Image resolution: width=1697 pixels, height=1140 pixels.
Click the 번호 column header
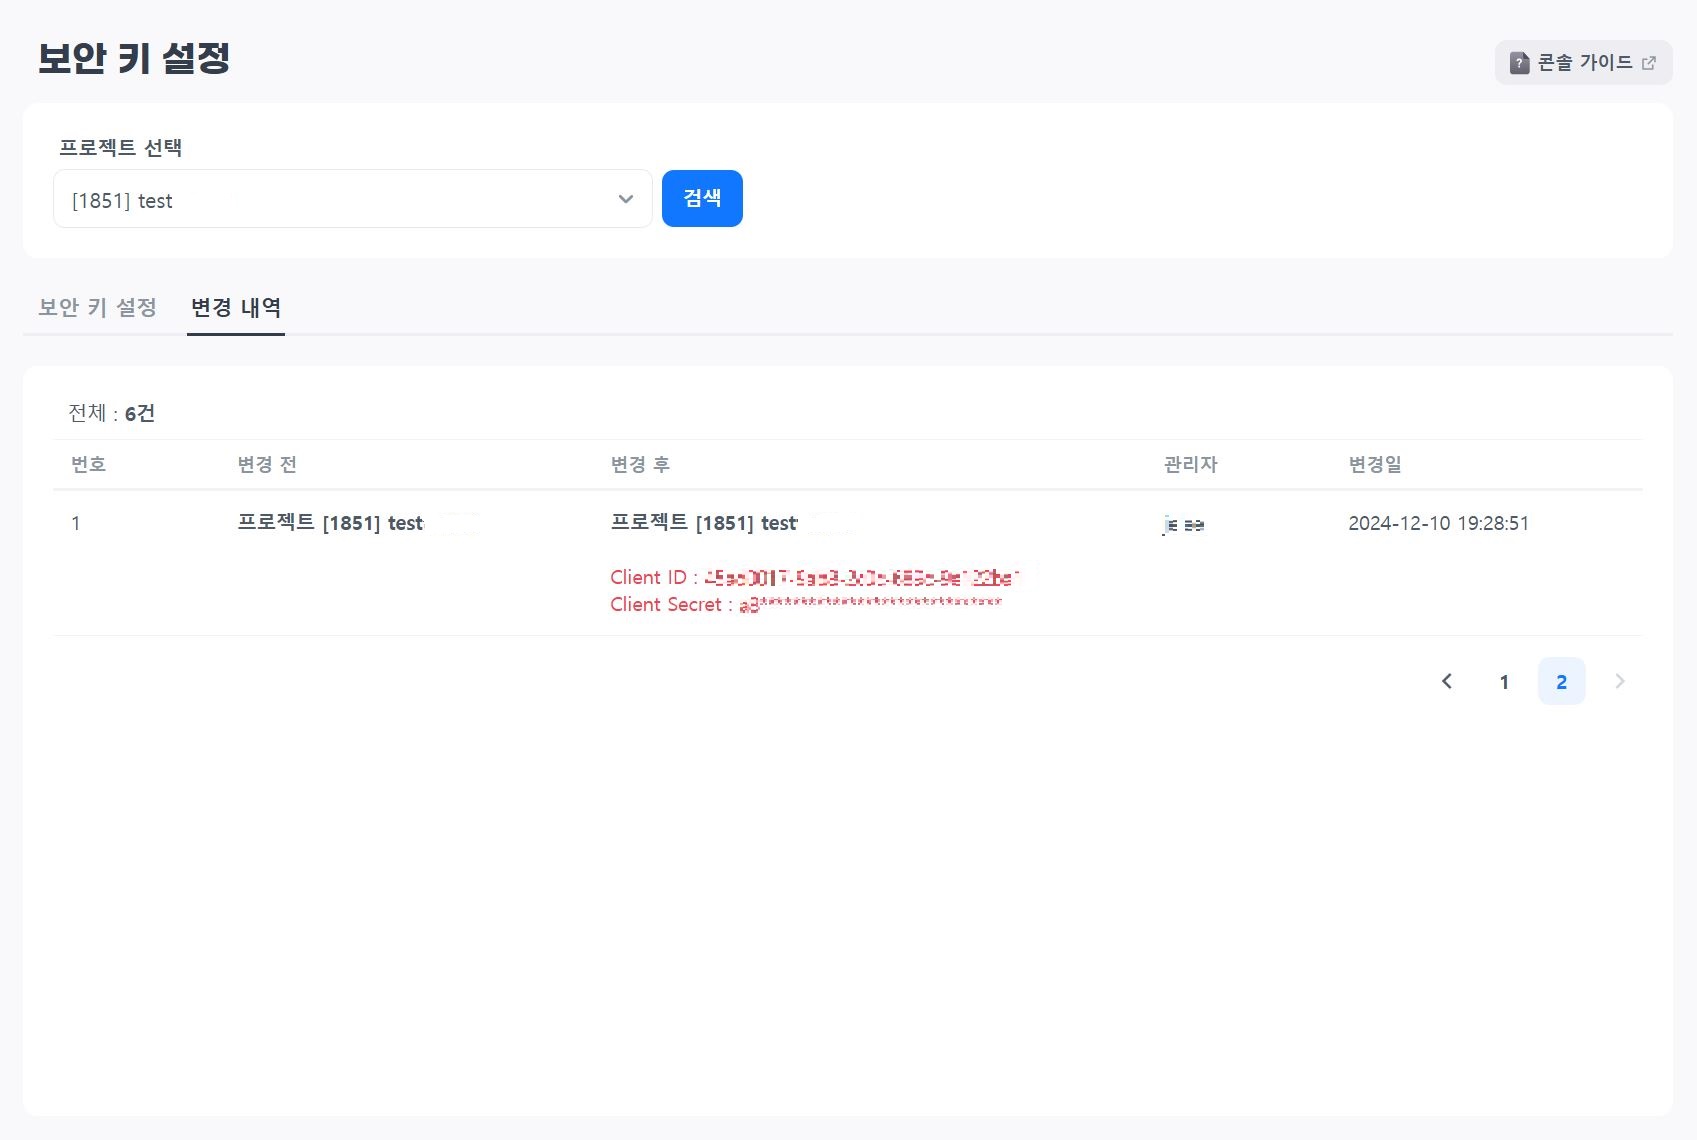[88, 465]
